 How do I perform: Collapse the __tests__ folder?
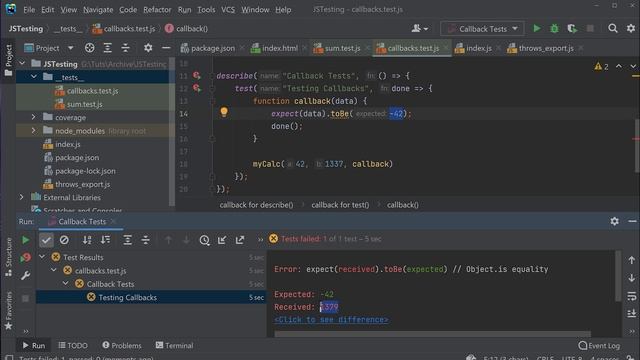[34, 77]
